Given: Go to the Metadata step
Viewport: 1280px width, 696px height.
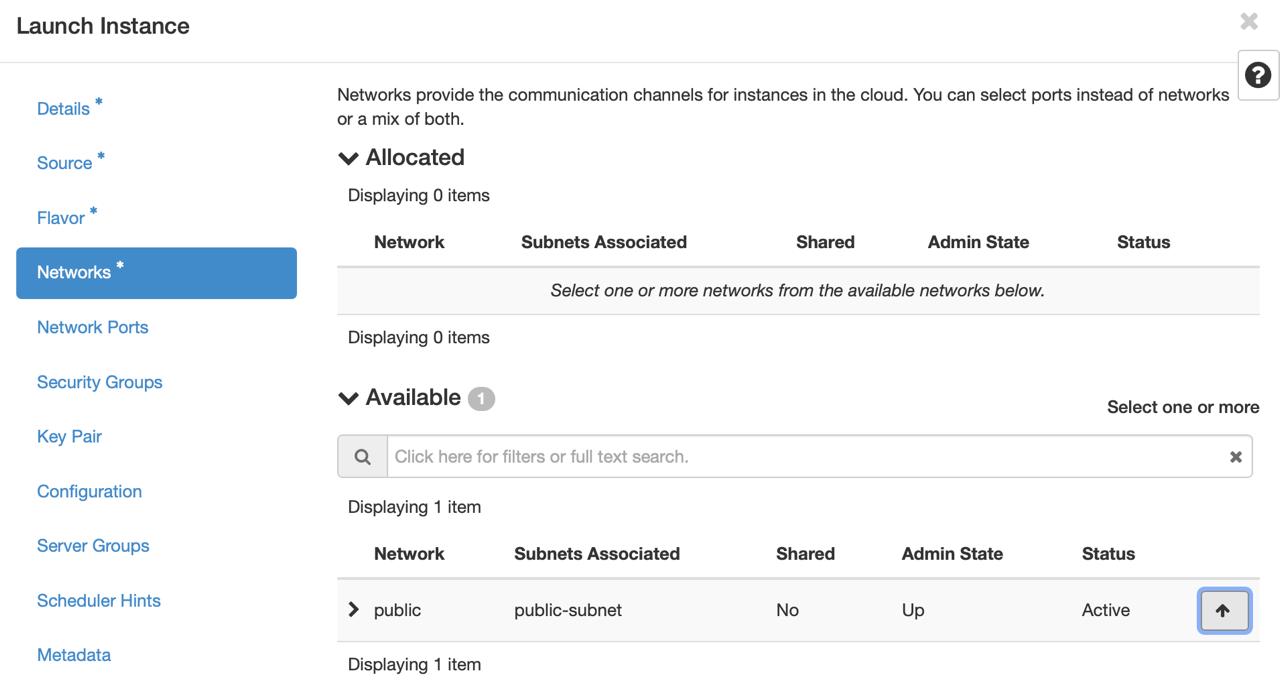Looking at the screenshot, I should point(73,654).
